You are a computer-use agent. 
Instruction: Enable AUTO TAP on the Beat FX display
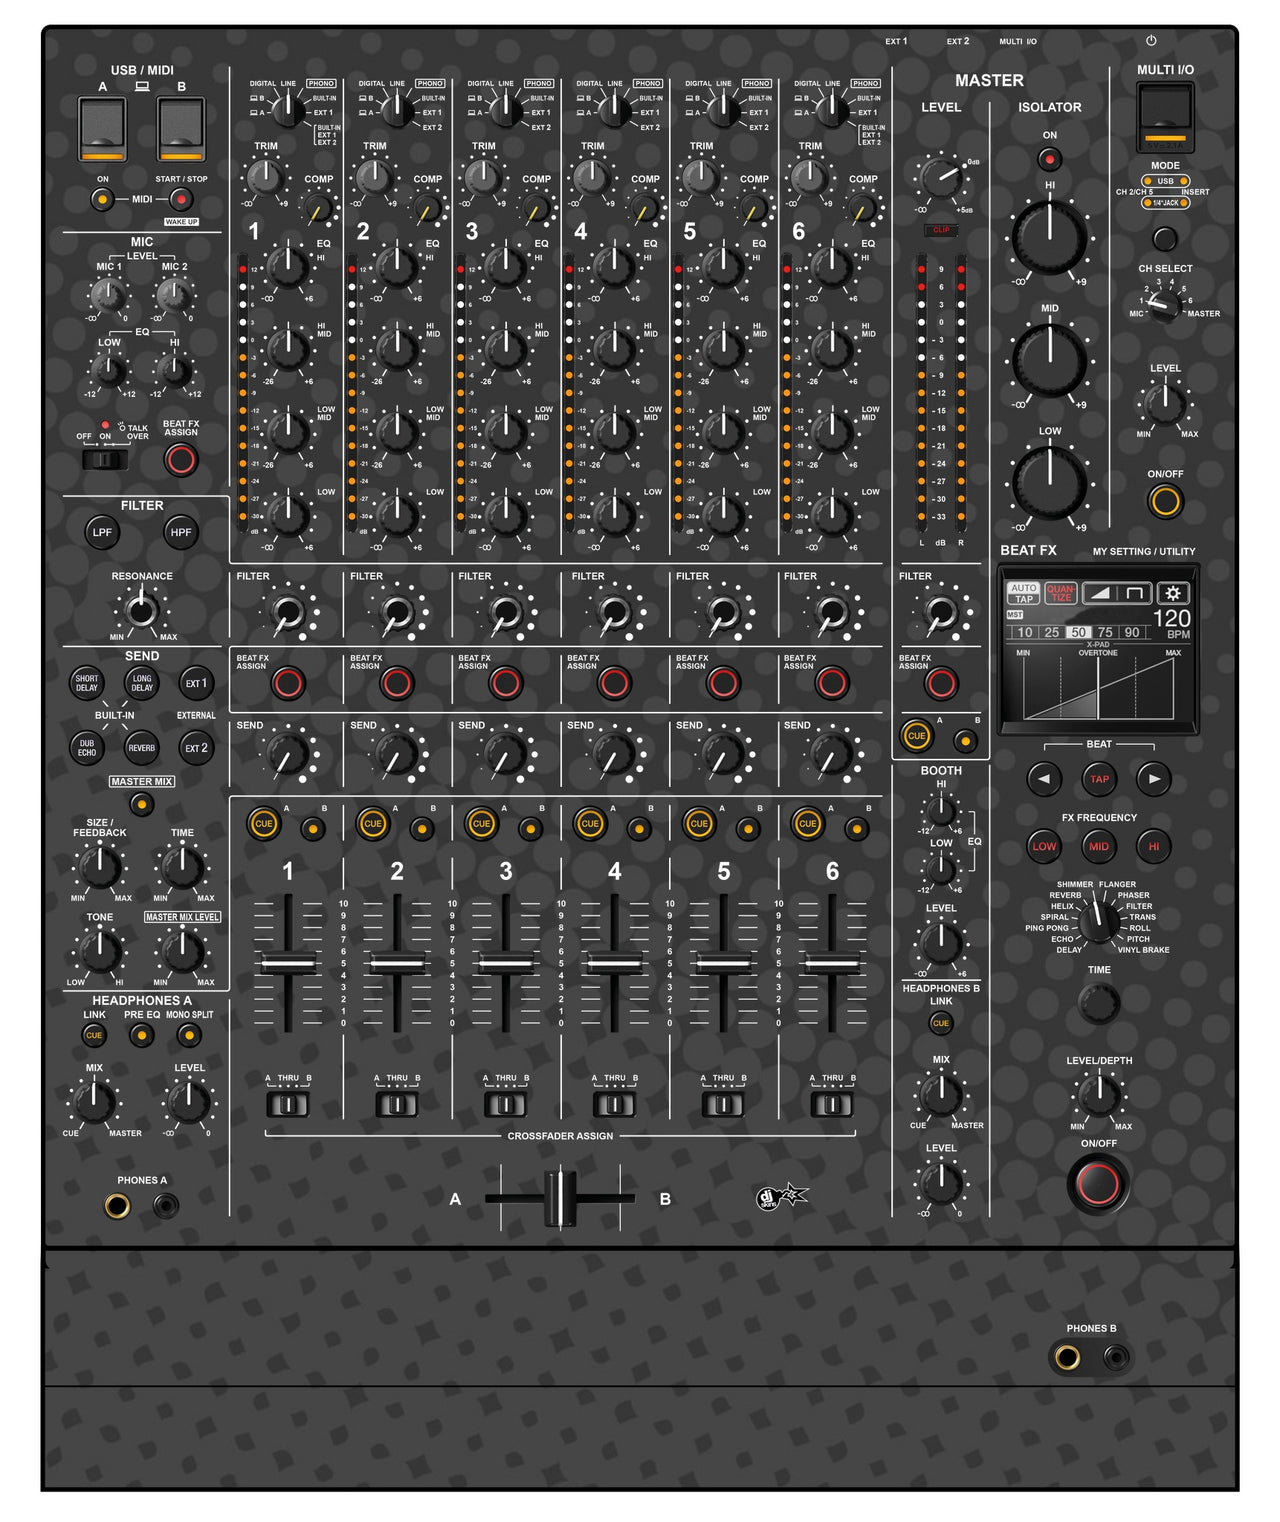tap(1024, 593)
